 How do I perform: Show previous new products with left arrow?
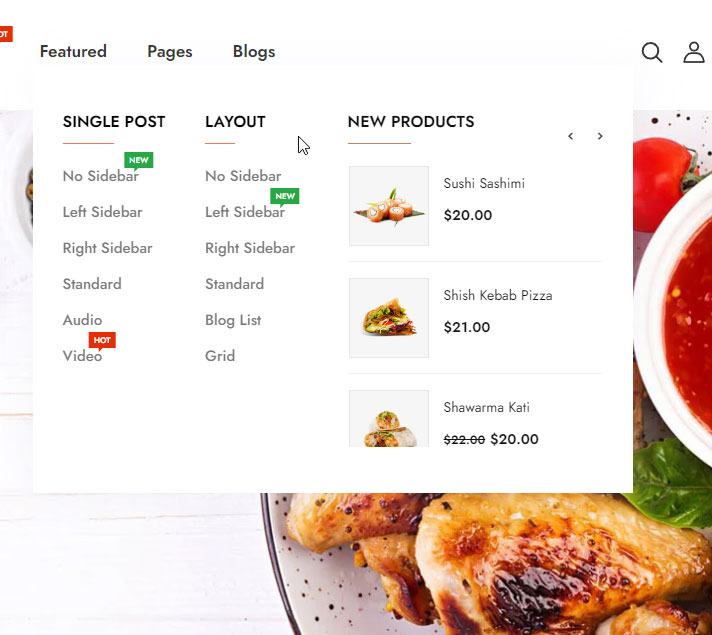pos(571,136)
